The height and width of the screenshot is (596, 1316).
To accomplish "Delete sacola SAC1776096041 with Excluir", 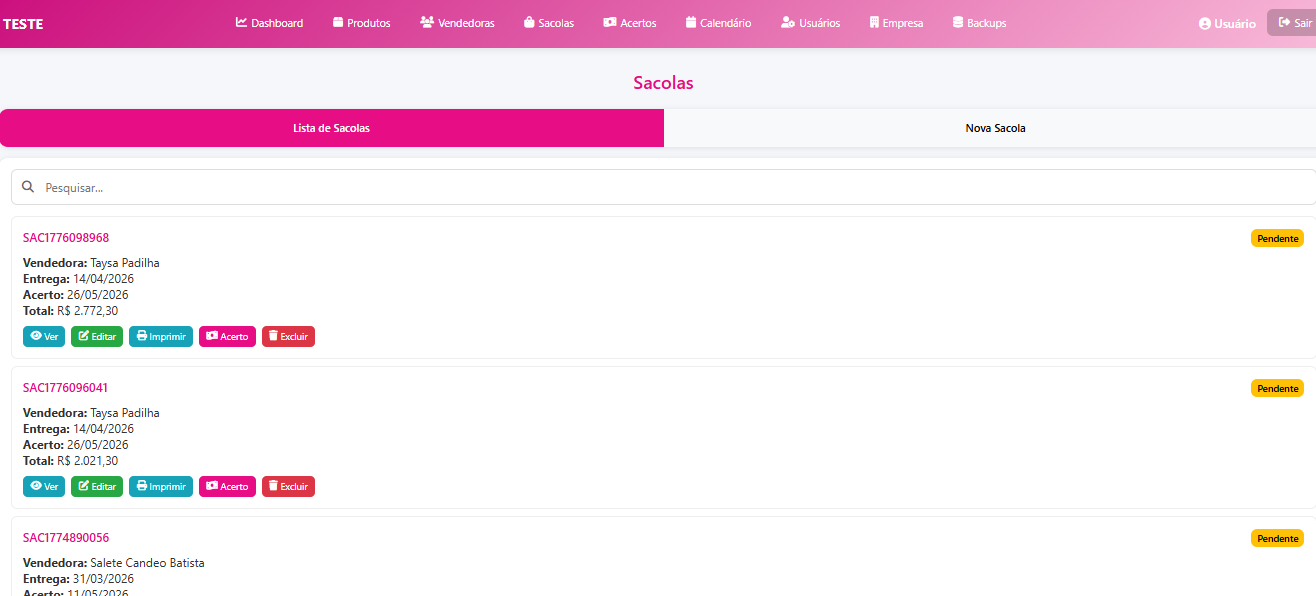I will tap(288, 487).
